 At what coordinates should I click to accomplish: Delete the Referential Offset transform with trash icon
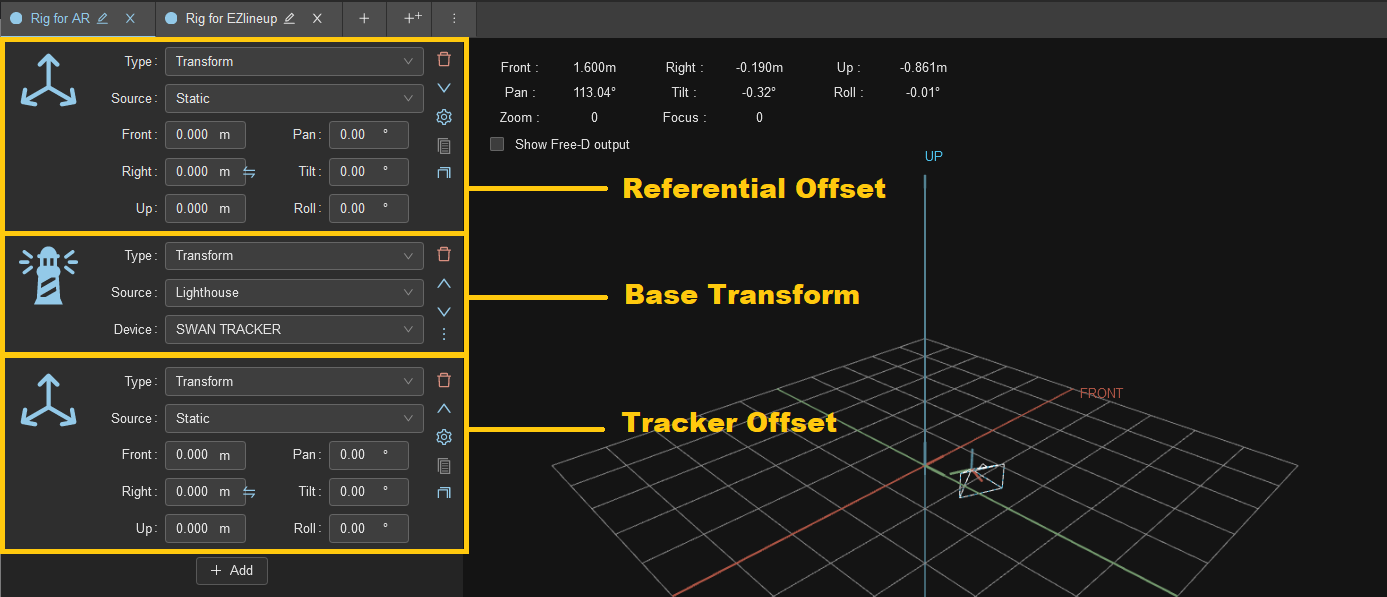point(444,59)
